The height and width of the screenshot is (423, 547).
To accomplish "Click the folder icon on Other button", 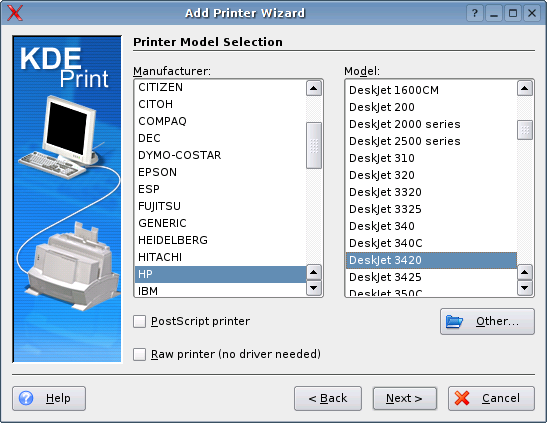I will [x=454, y=321].
